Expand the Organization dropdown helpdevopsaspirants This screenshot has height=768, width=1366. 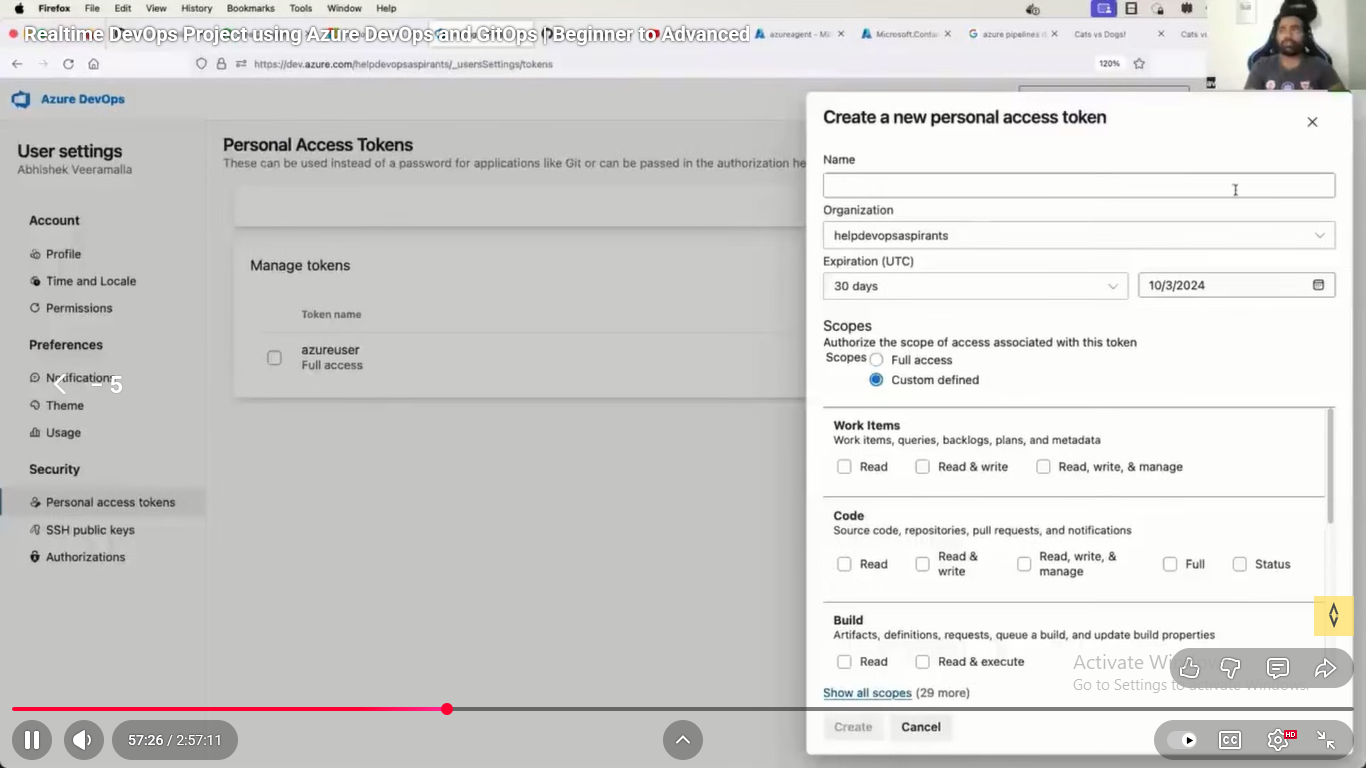click(1078, 235)
